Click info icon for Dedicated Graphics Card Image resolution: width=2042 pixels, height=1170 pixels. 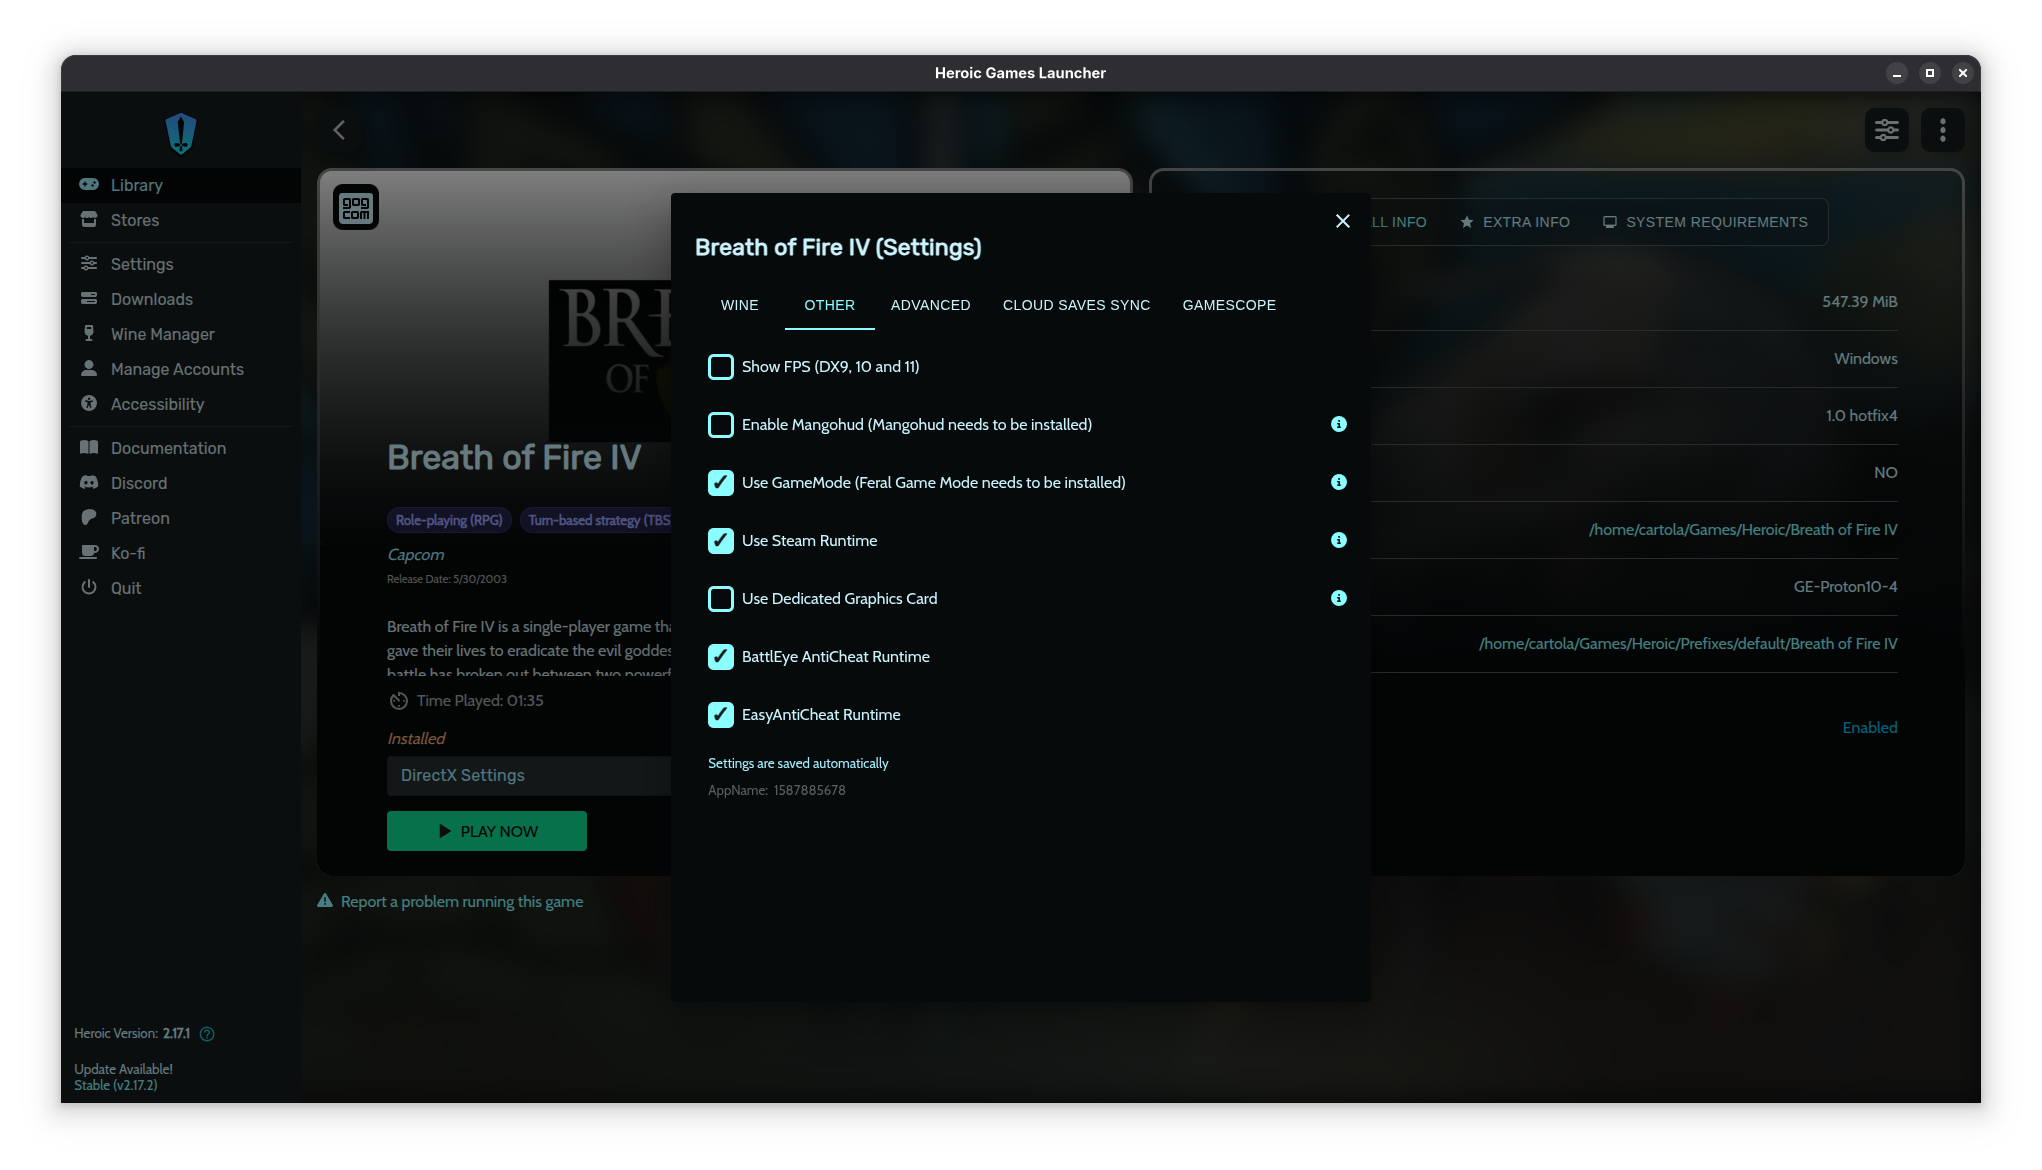(1339, 598)
